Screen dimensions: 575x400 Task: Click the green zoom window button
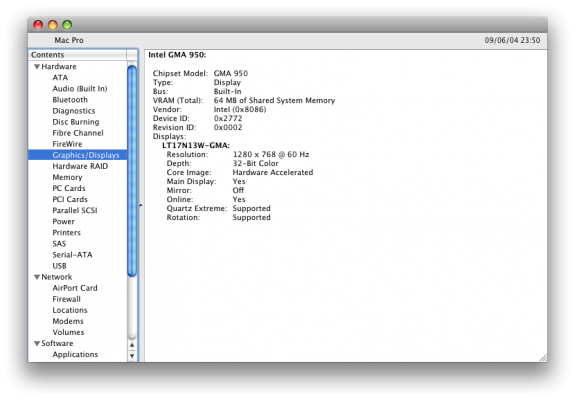click(x=67, y=25)
